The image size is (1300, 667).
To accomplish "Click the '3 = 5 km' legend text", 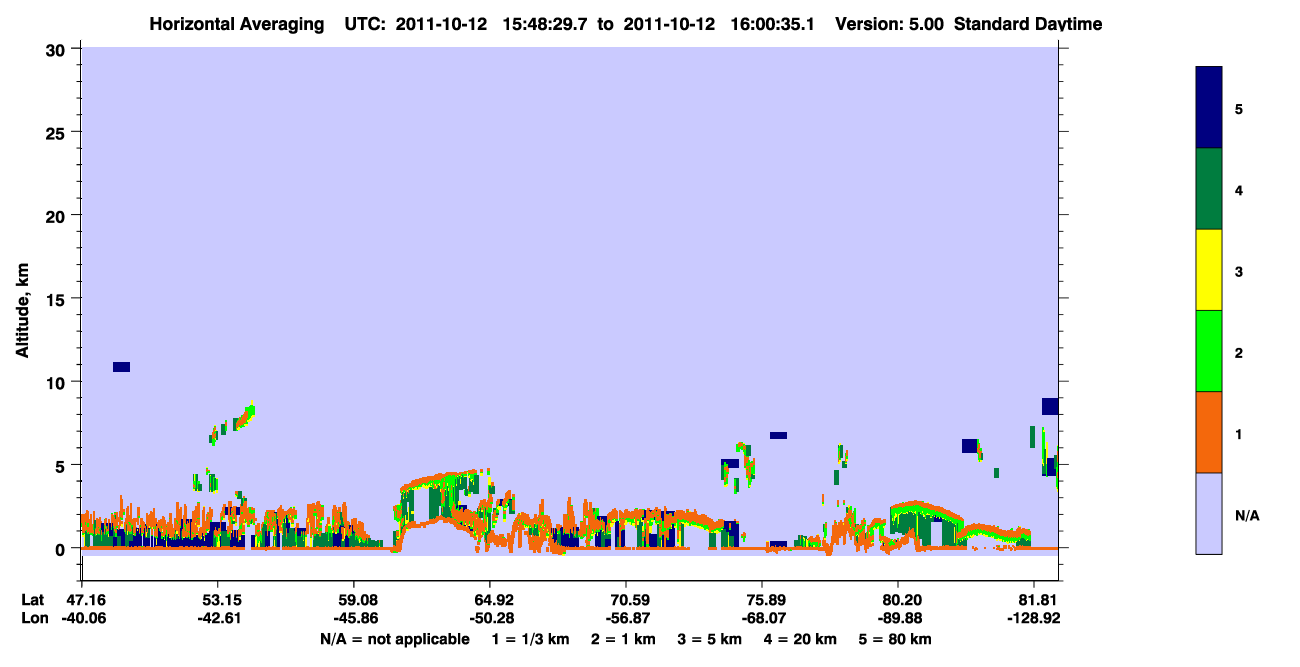I will pyautogui.click(x=710, y=639).
